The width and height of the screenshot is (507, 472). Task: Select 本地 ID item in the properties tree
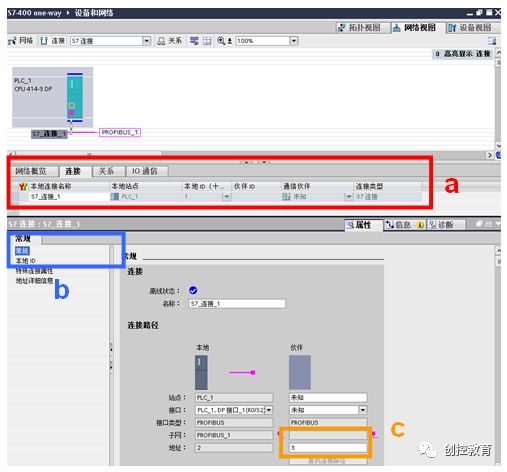pyautogui.click(x=26, y=261)
